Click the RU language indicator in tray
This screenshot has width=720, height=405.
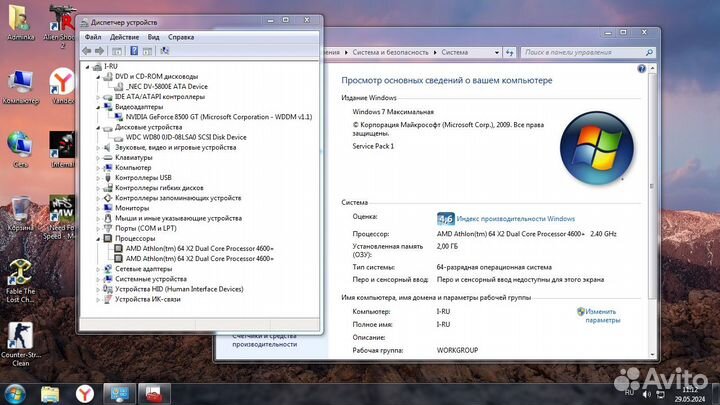click(x=629, y=393)
